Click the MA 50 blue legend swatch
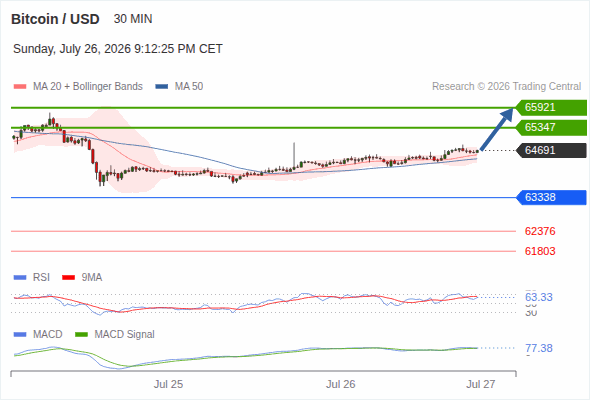This screenshot has width=590, height=400. click(x=162, y=87)
